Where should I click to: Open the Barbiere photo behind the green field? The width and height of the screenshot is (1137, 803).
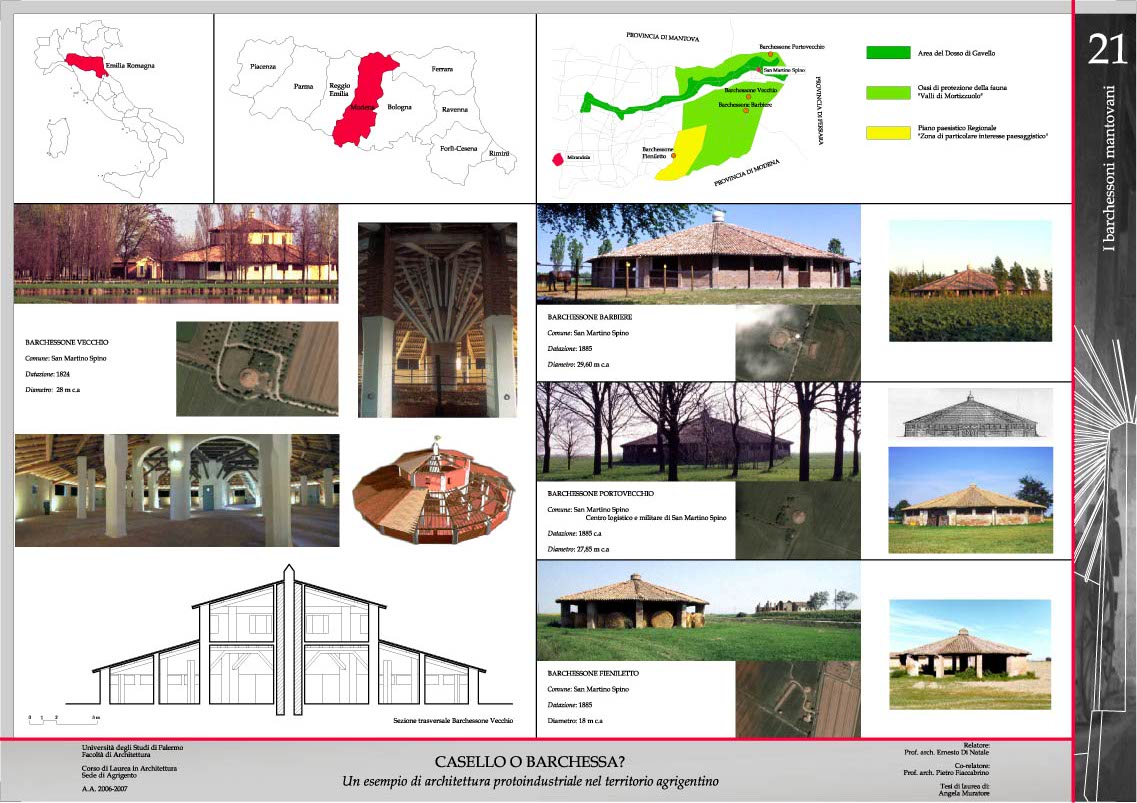pyautogui.click(x=970, y=281)
